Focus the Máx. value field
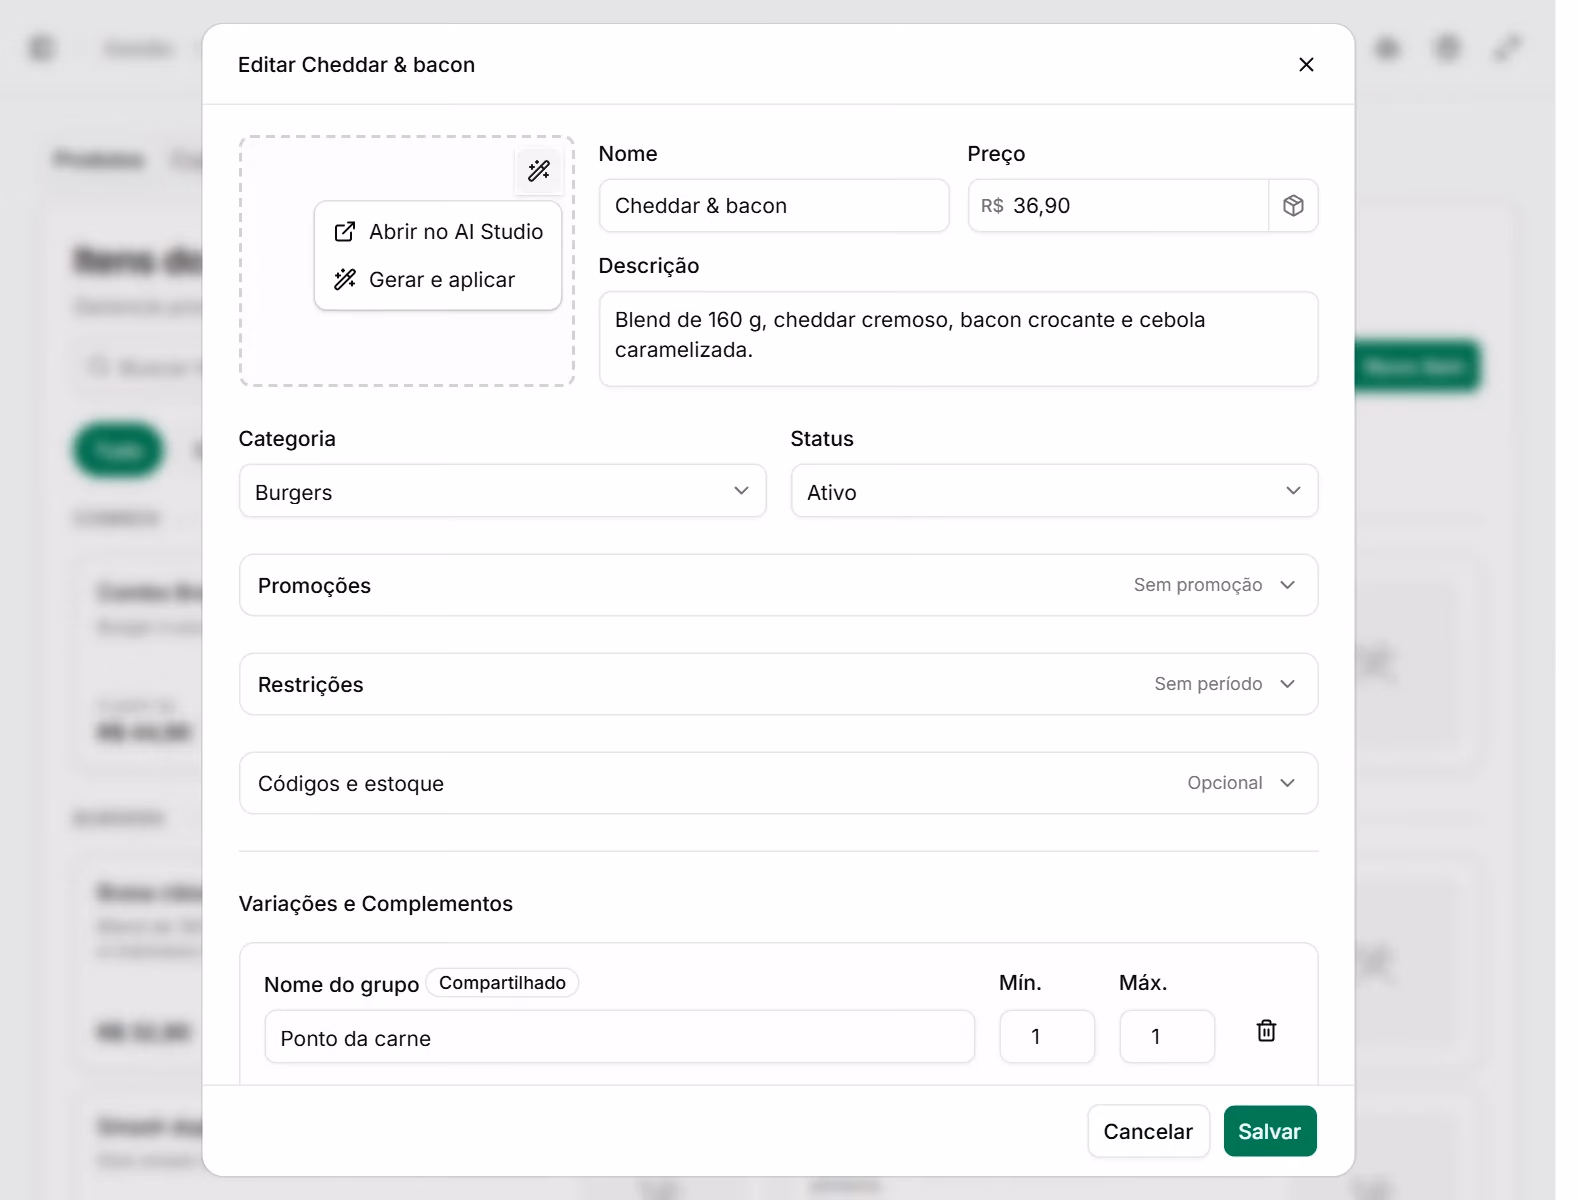This screenshot has height=1200, width=1578. (x=1167, y=1037)
